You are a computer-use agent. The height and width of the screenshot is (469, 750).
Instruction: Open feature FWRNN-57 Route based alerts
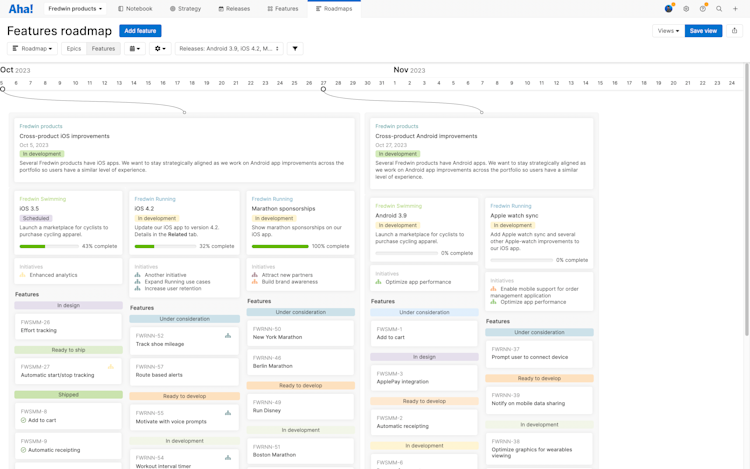click(x=184, y=371)
